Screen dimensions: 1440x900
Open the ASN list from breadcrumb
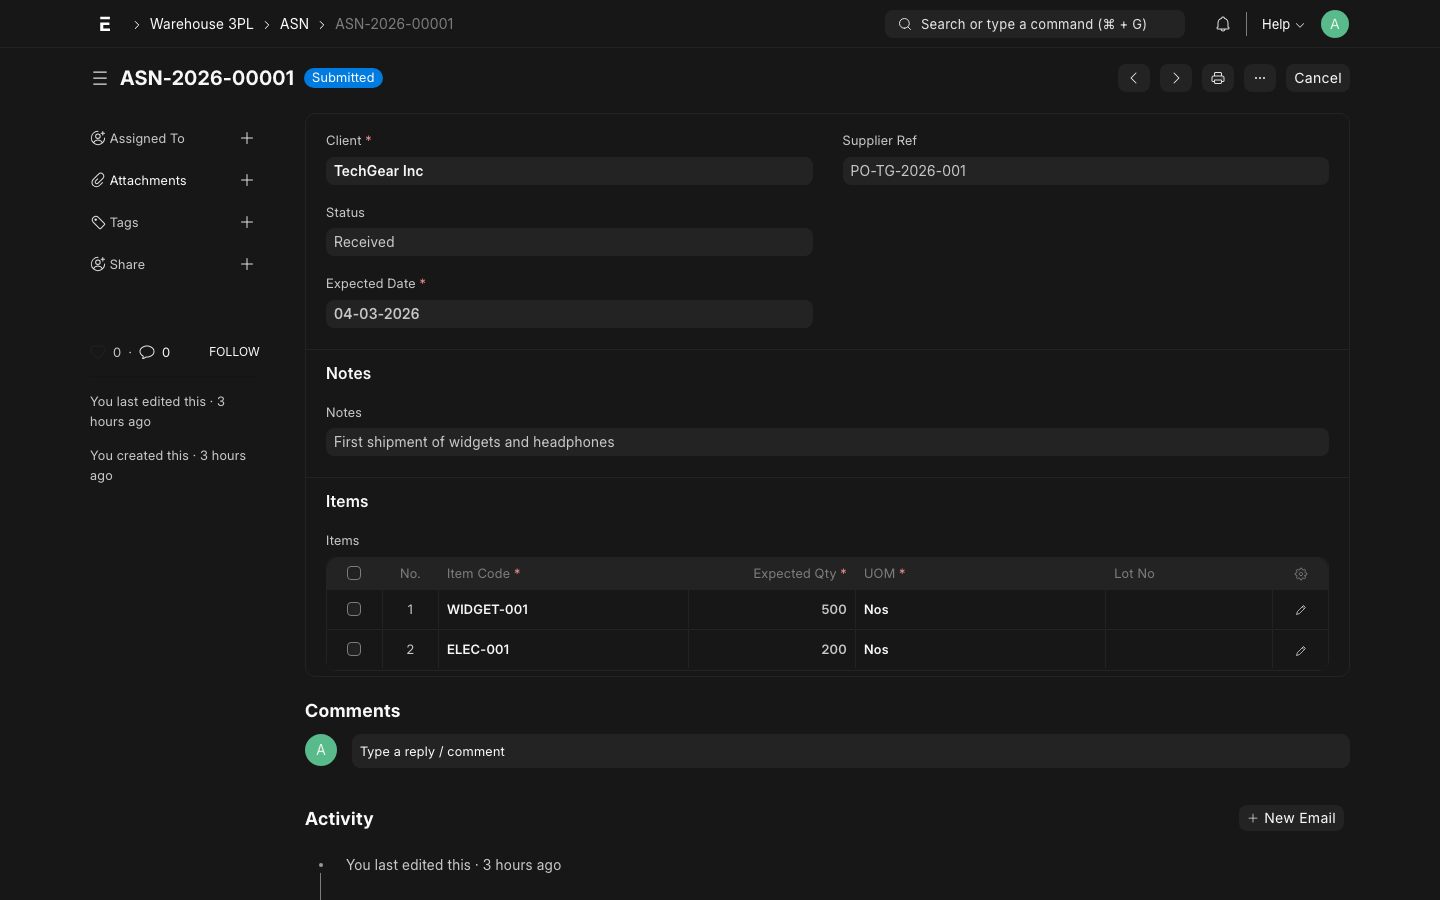coord(294,23)
